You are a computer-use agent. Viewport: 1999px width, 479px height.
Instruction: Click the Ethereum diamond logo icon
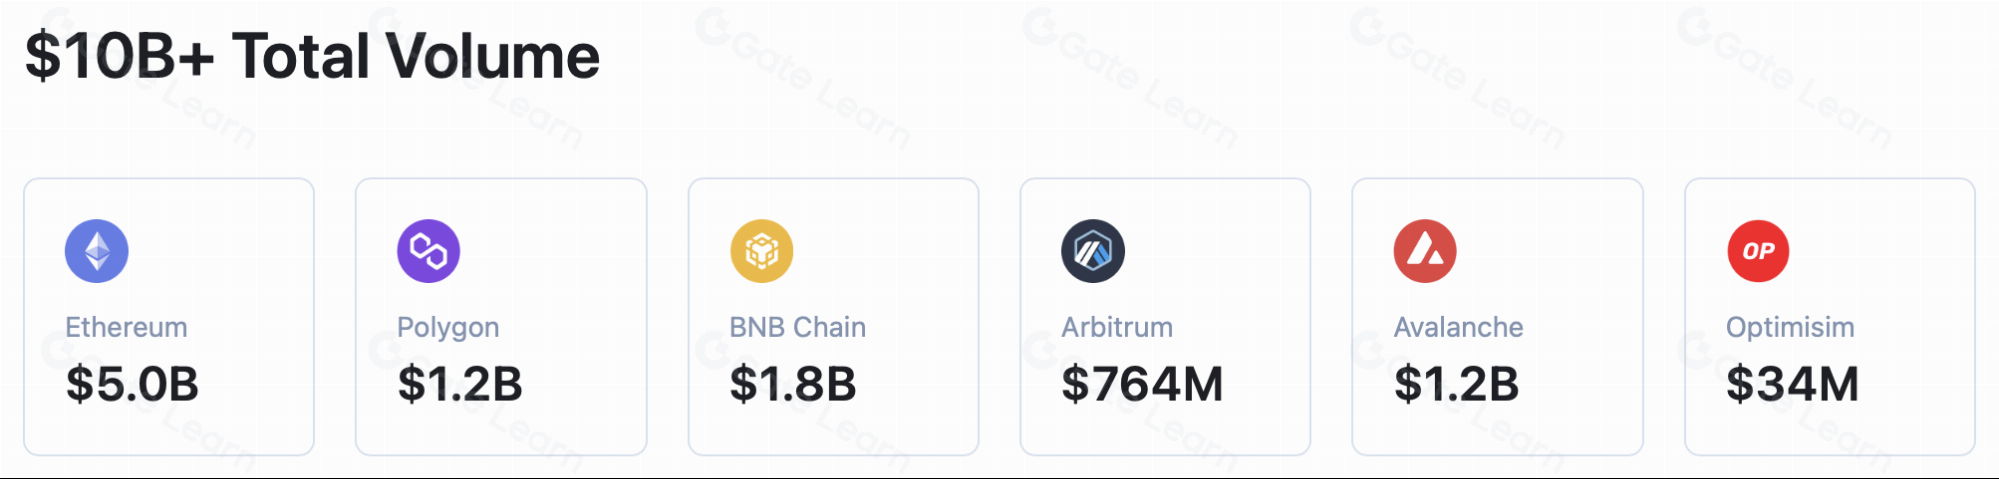(97, 251)
